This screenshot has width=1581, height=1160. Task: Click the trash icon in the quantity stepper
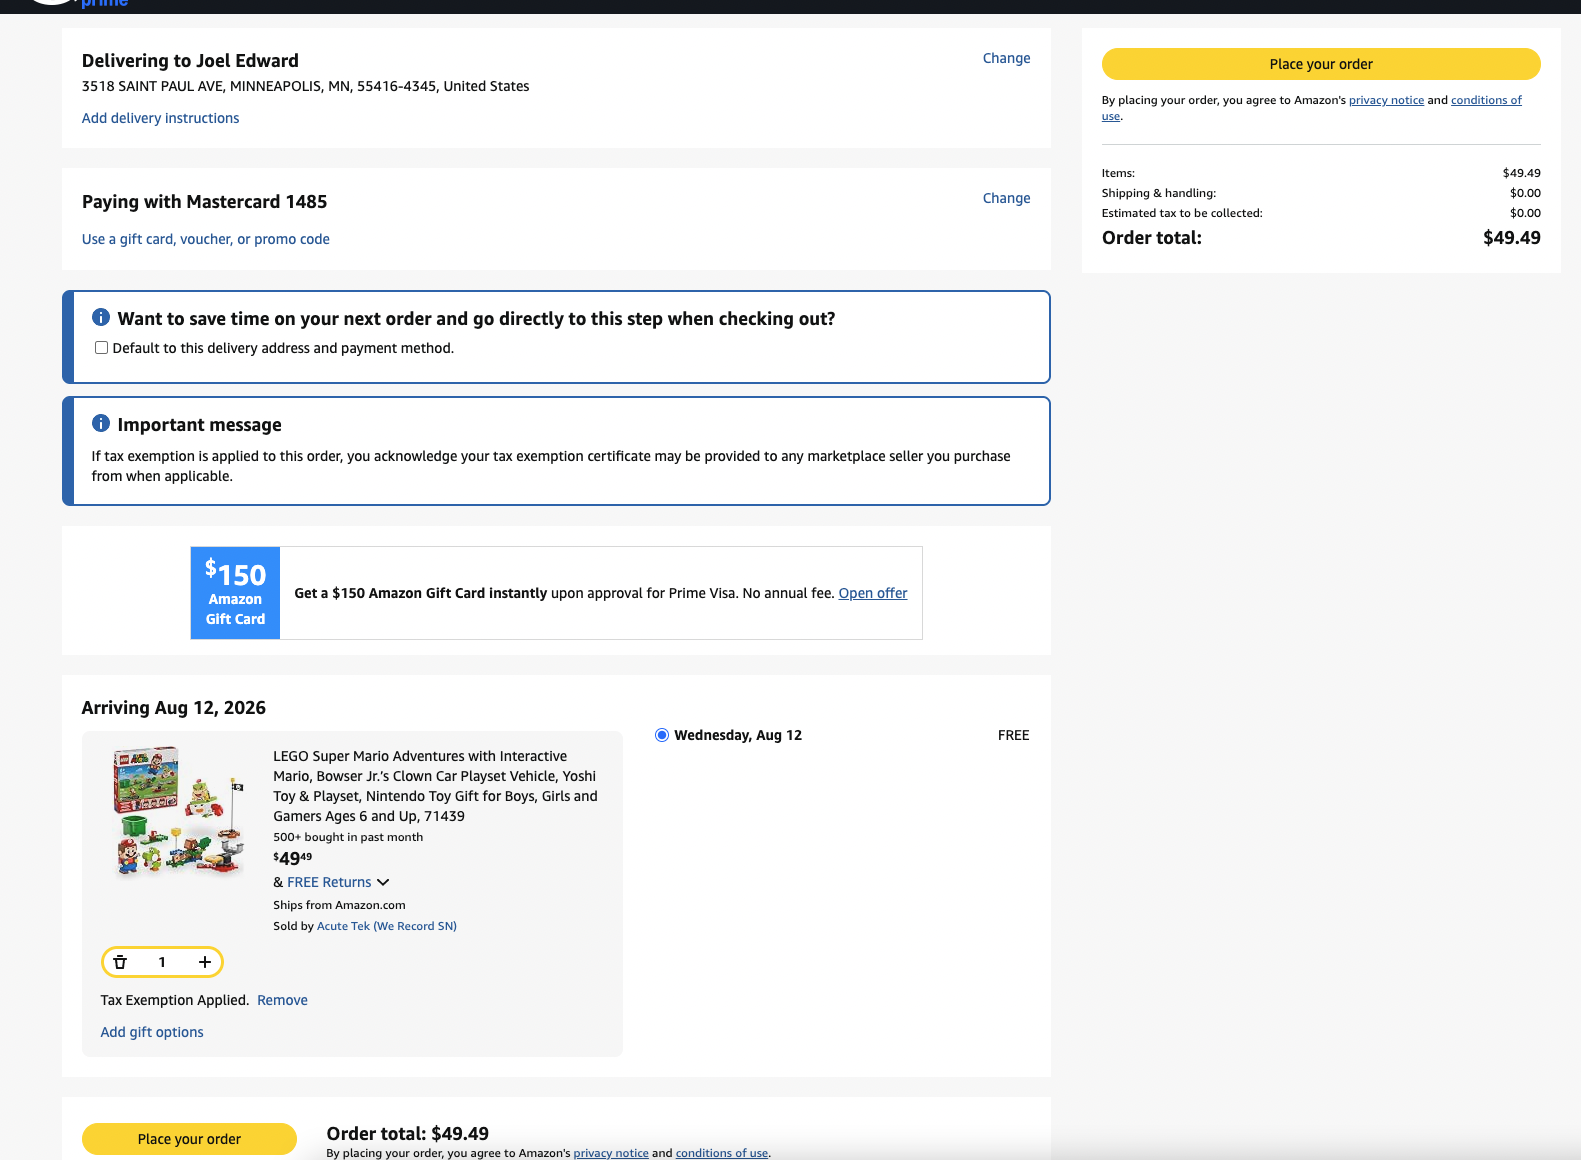click(x=120, y=962)
